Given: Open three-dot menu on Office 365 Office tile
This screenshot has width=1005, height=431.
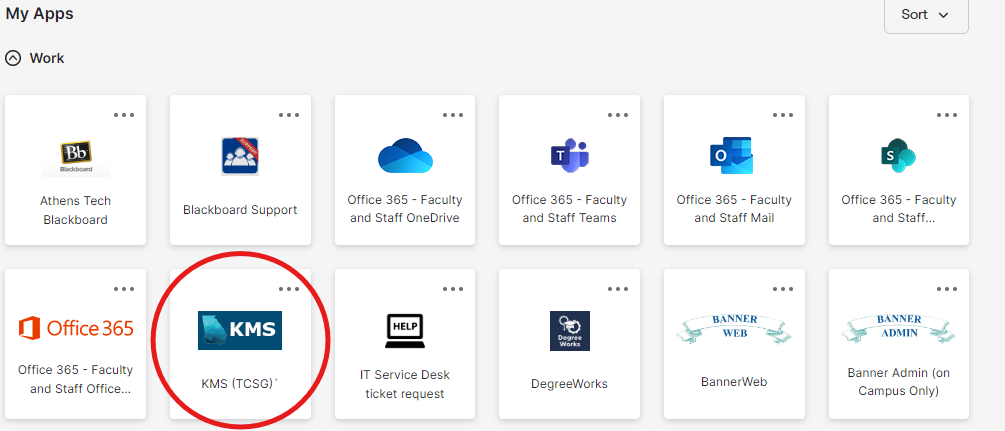Looking at the screenshot, I should tap(124, 289).
